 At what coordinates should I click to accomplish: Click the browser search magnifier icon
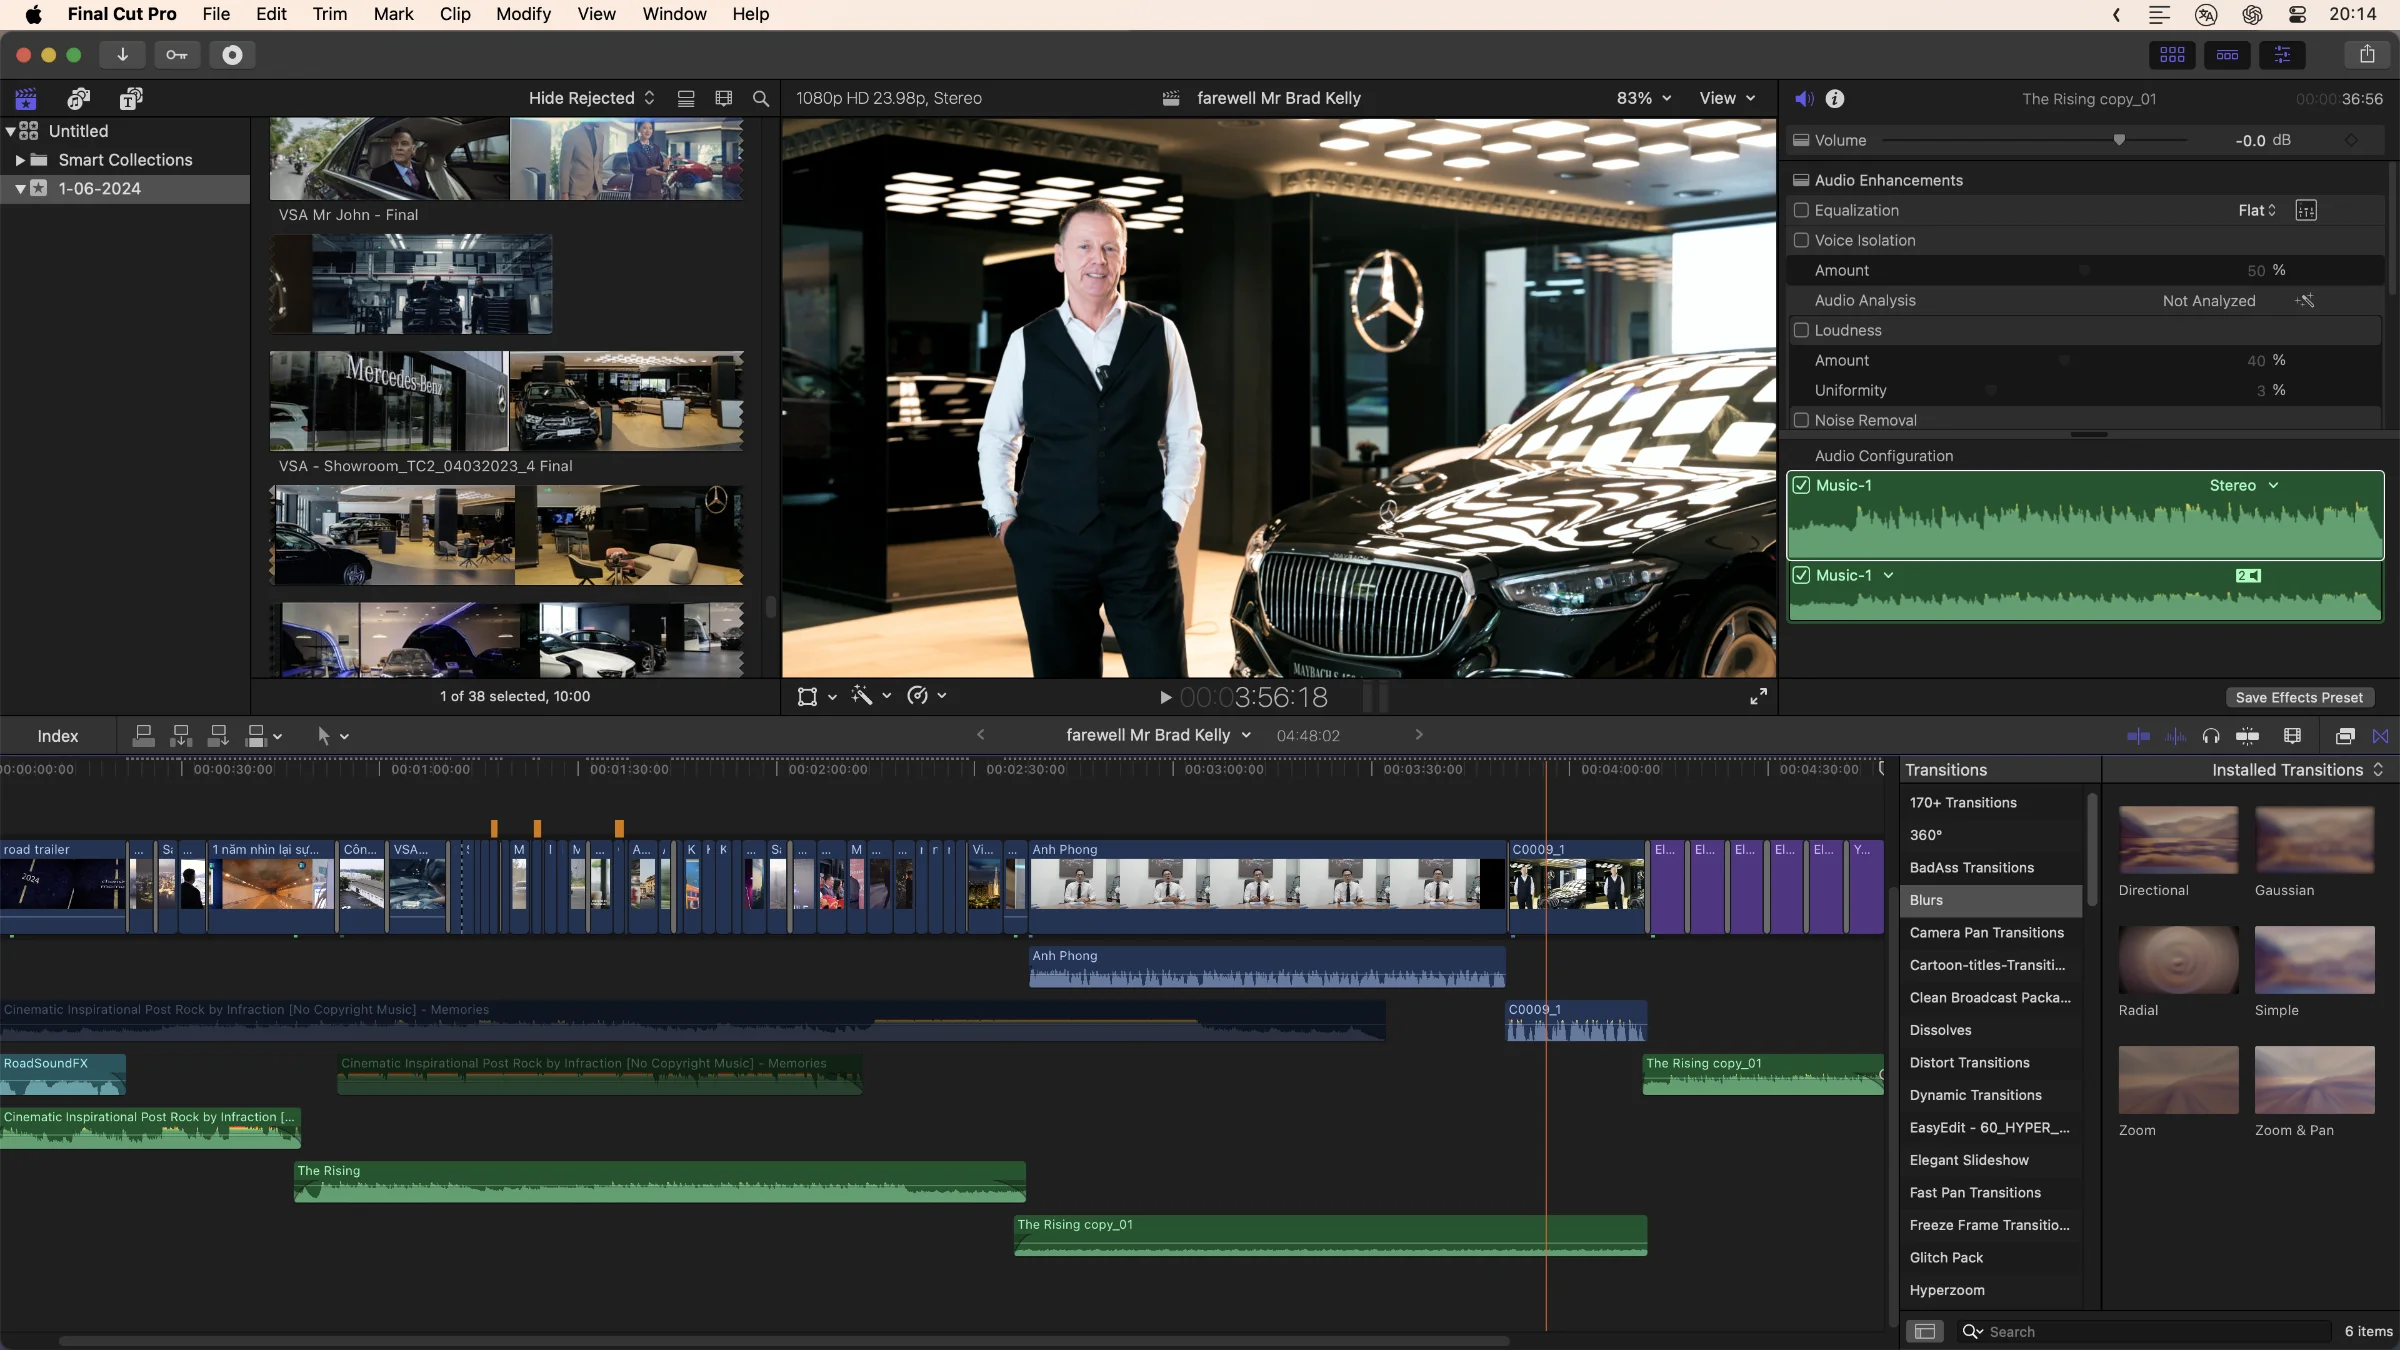pyautogui.click(x=760, y=98)
